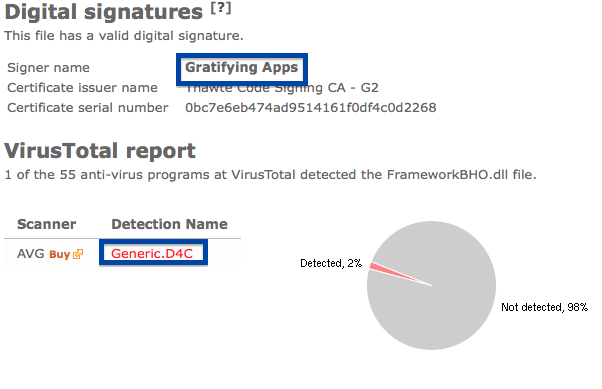This screenshot has height=389, width=602.
Task: Click the VirusTotal report heading
Action: tap(100, 151)
